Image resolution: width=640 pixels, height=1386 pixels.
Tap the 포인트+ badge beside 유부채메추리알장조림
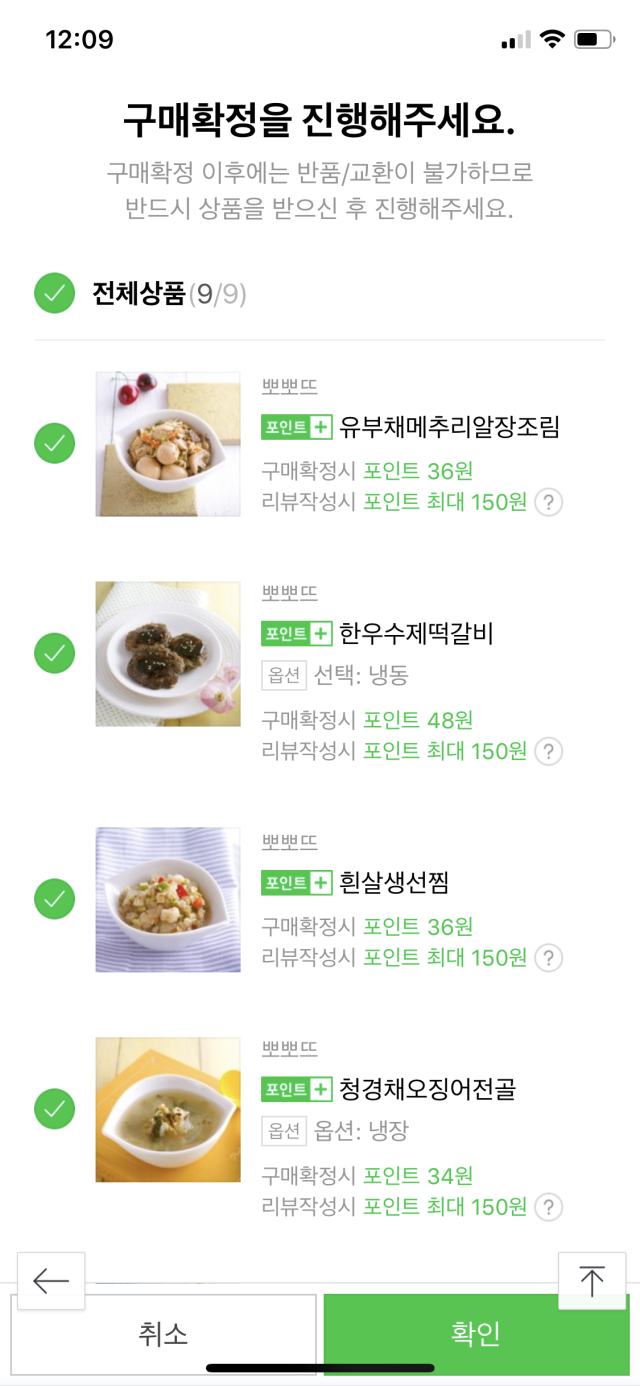click(x=296, y=428)
